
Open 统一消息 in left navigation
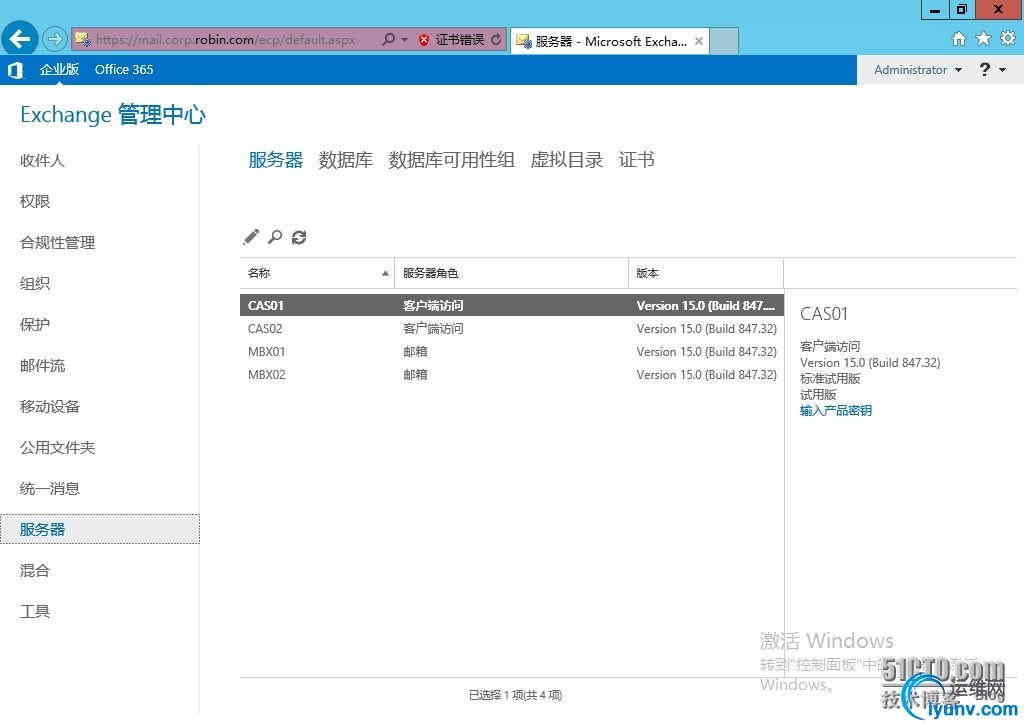pos(50,488)
